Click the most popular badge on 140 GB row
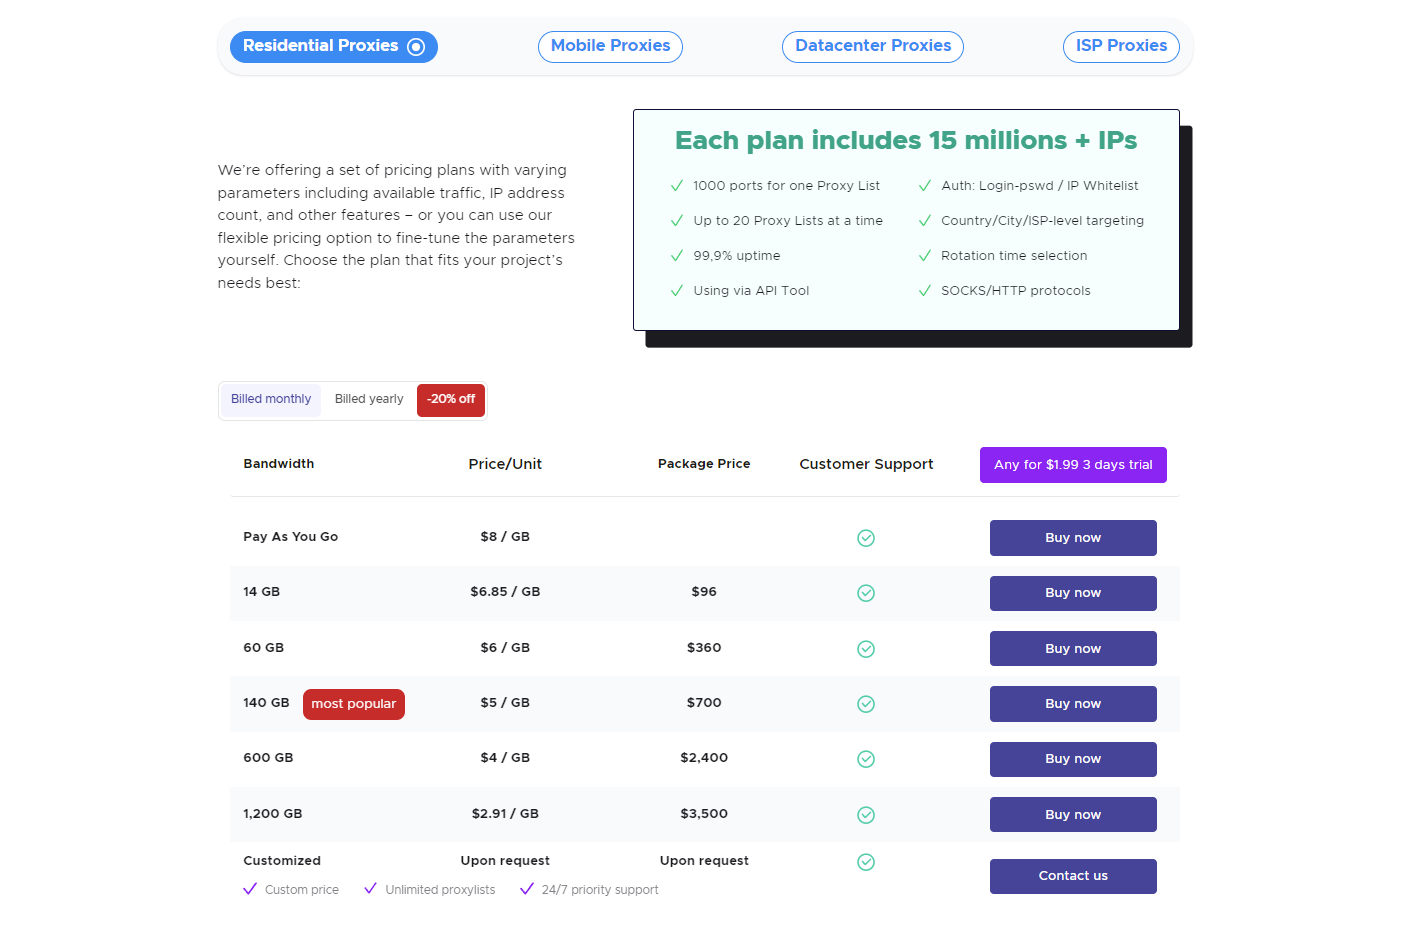1408x933 pixels. pos(354,704)
